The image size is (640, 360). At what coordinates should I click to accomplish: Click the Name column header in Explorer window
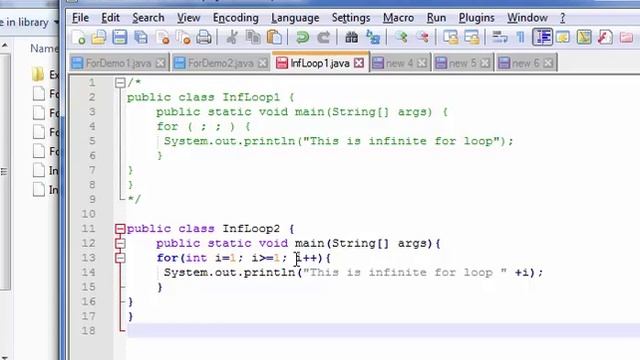coord(43,49)
